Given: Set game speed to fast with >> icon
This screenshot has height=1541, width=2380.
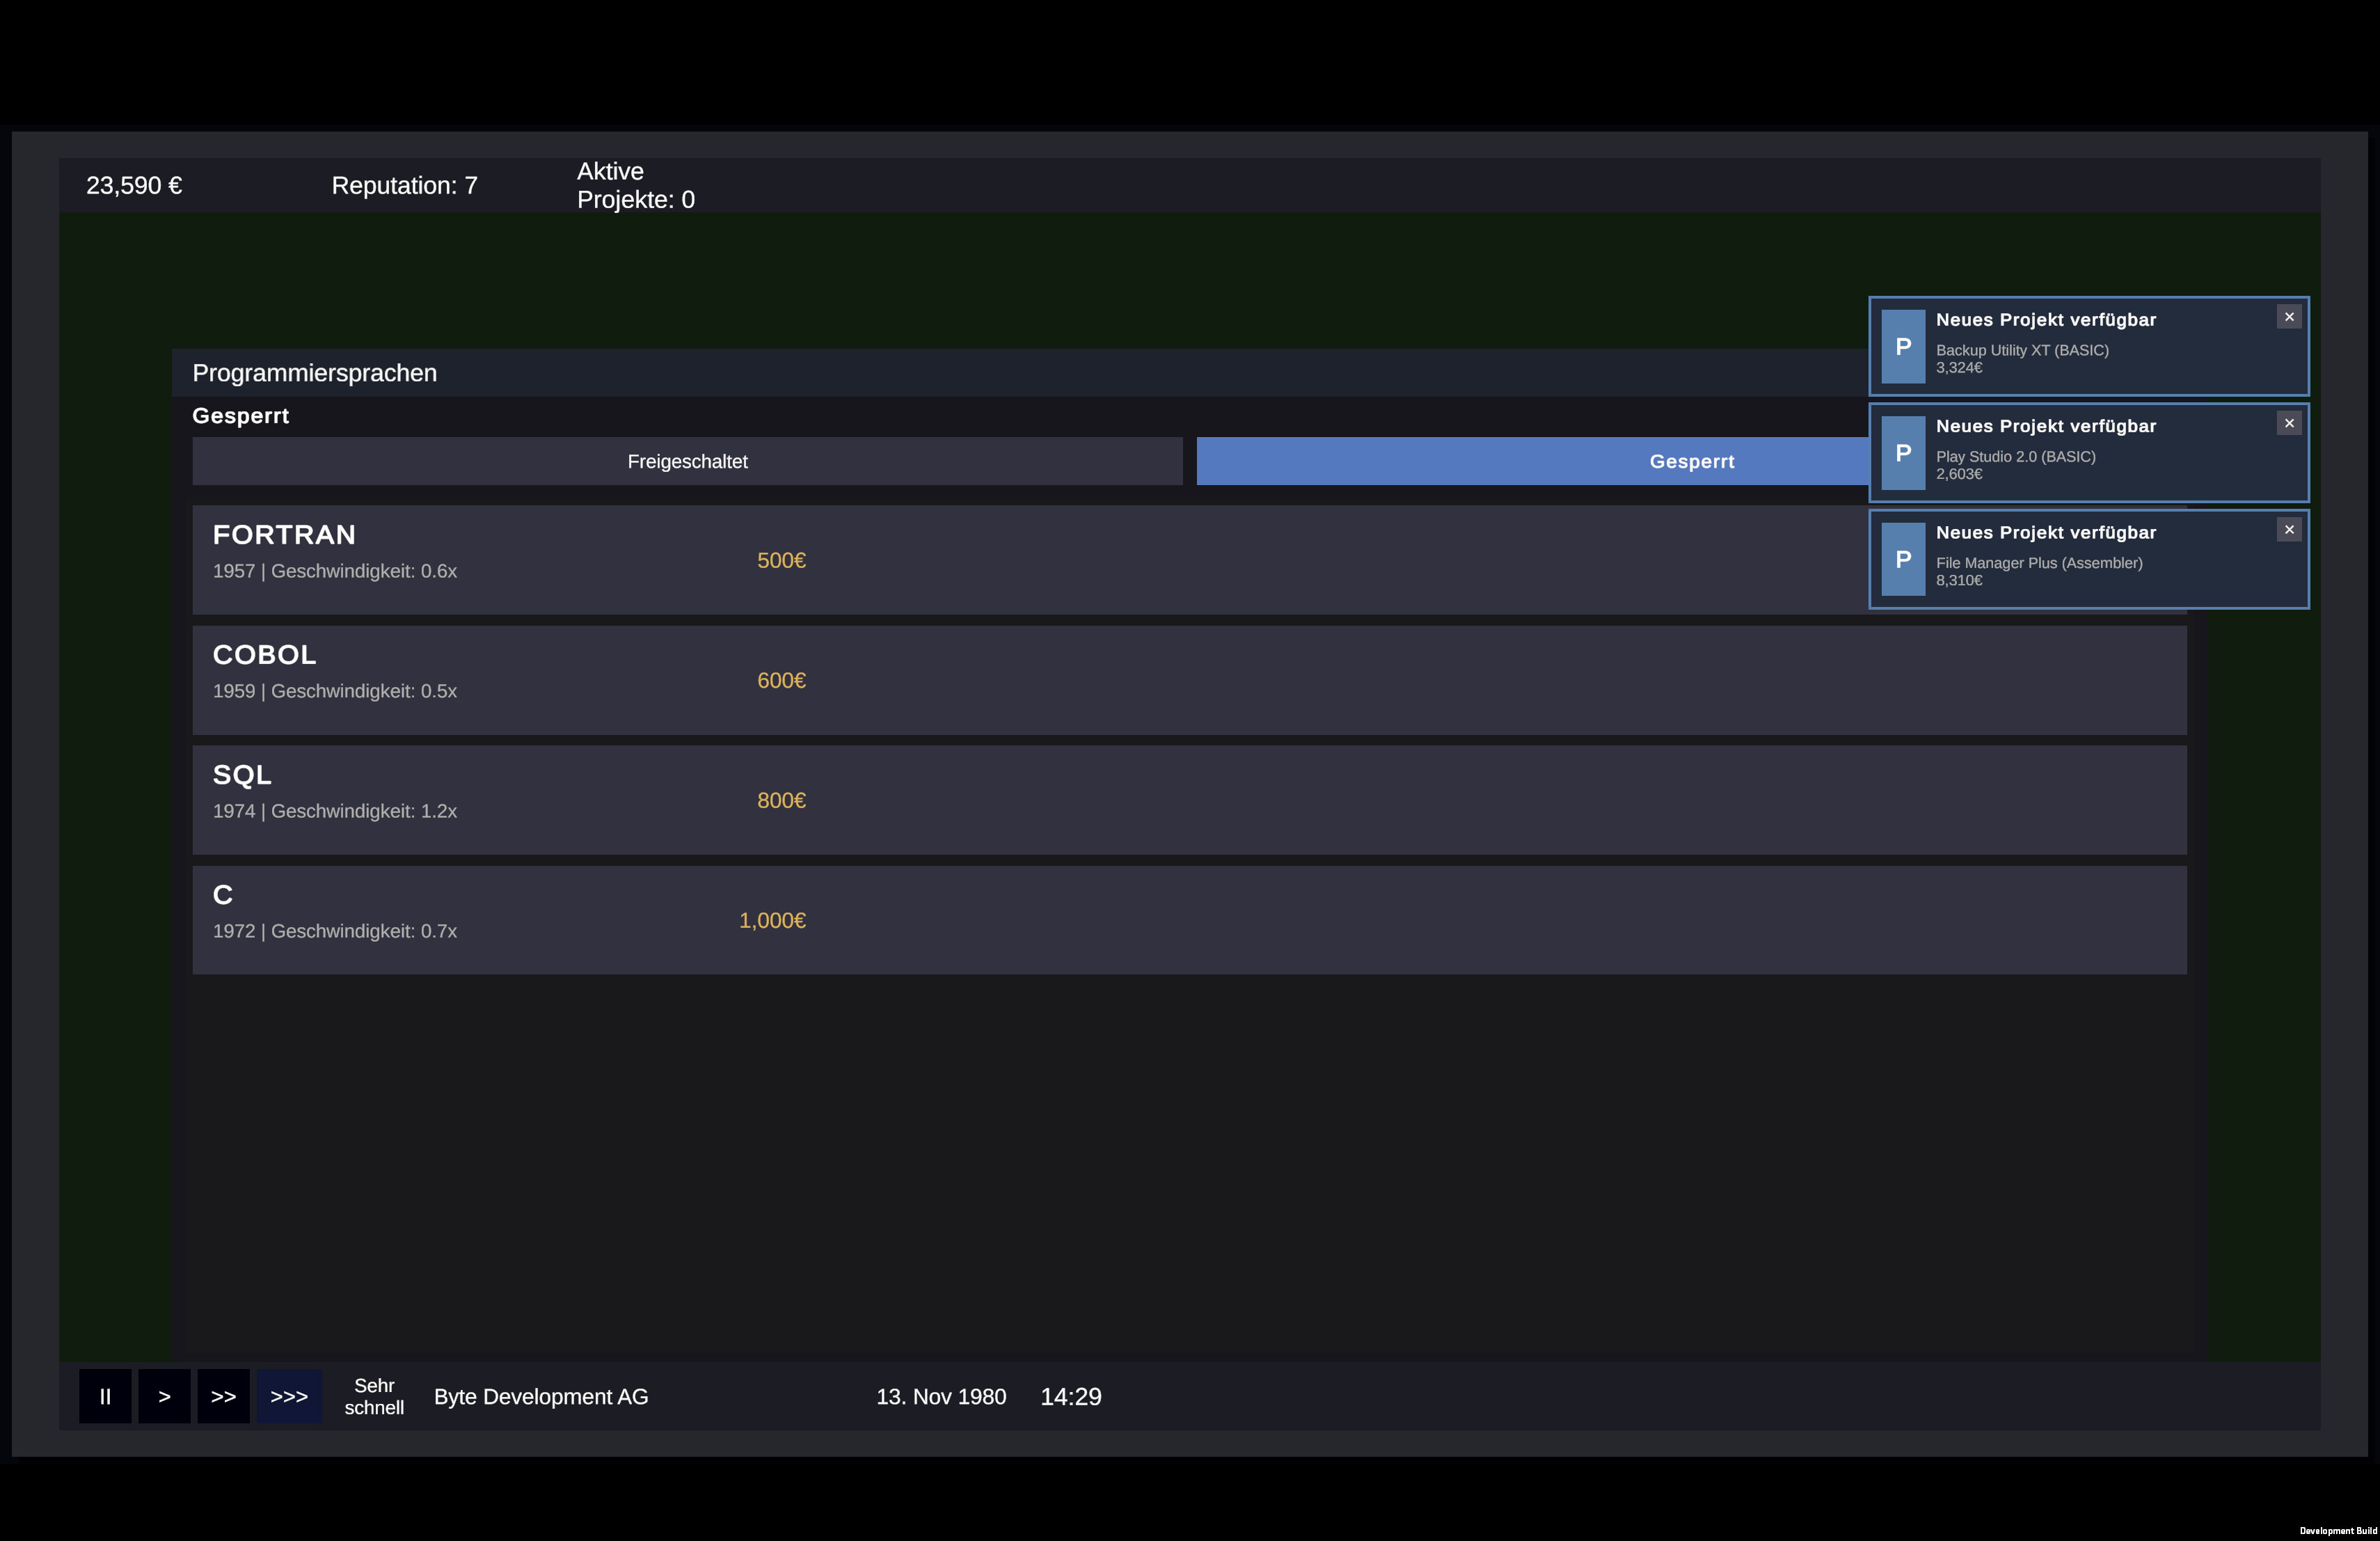Looking at the screenshot, I should click(x=224, y=1396).
